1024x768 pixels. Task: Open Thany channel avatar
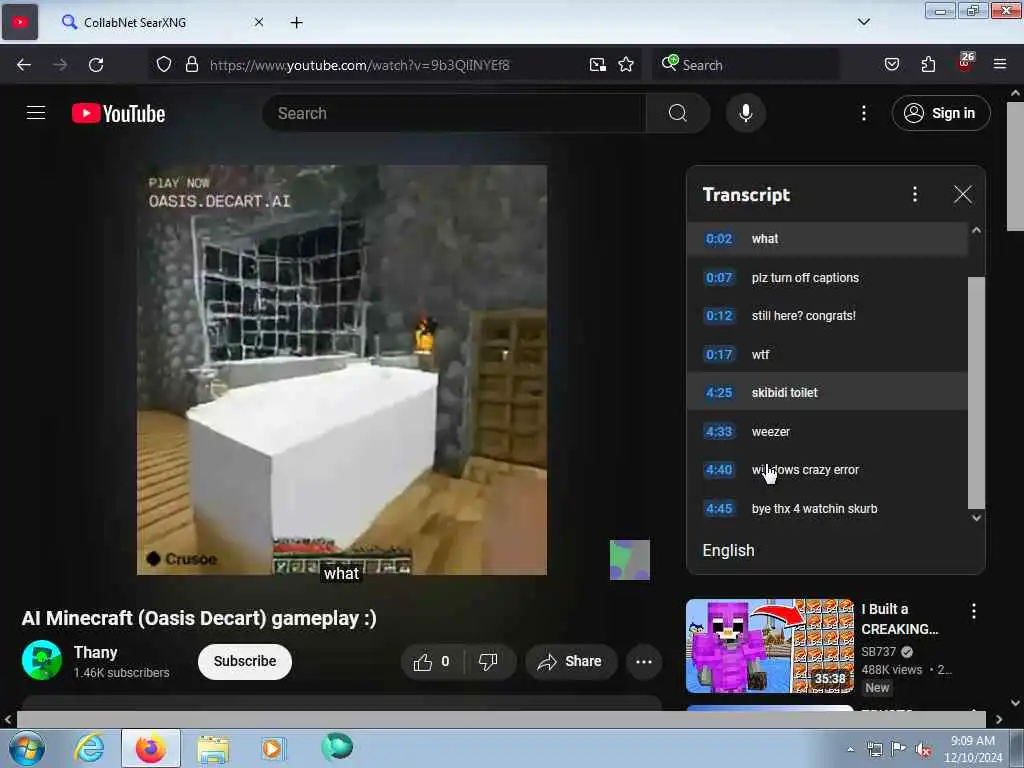pos(42,661)
